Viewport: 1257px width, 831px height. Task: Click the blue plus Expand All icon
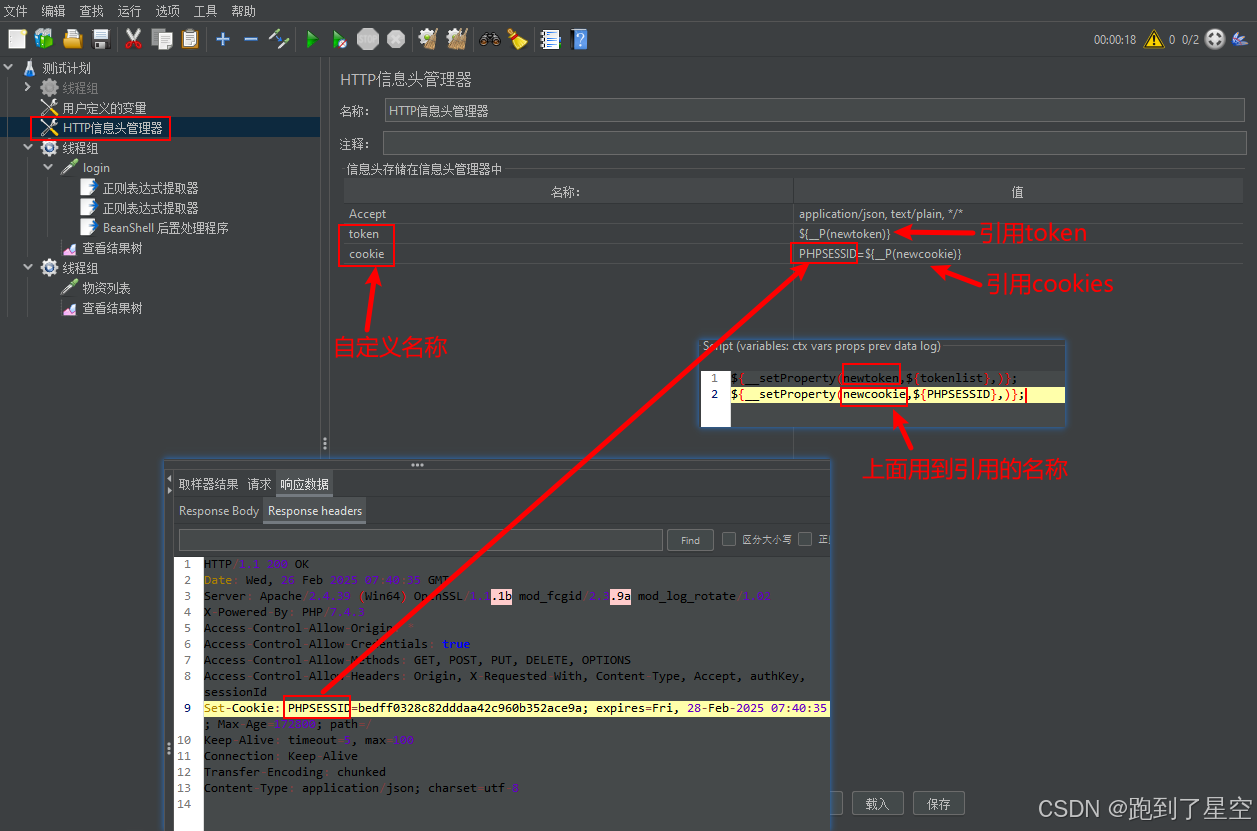tap(223, 39)
